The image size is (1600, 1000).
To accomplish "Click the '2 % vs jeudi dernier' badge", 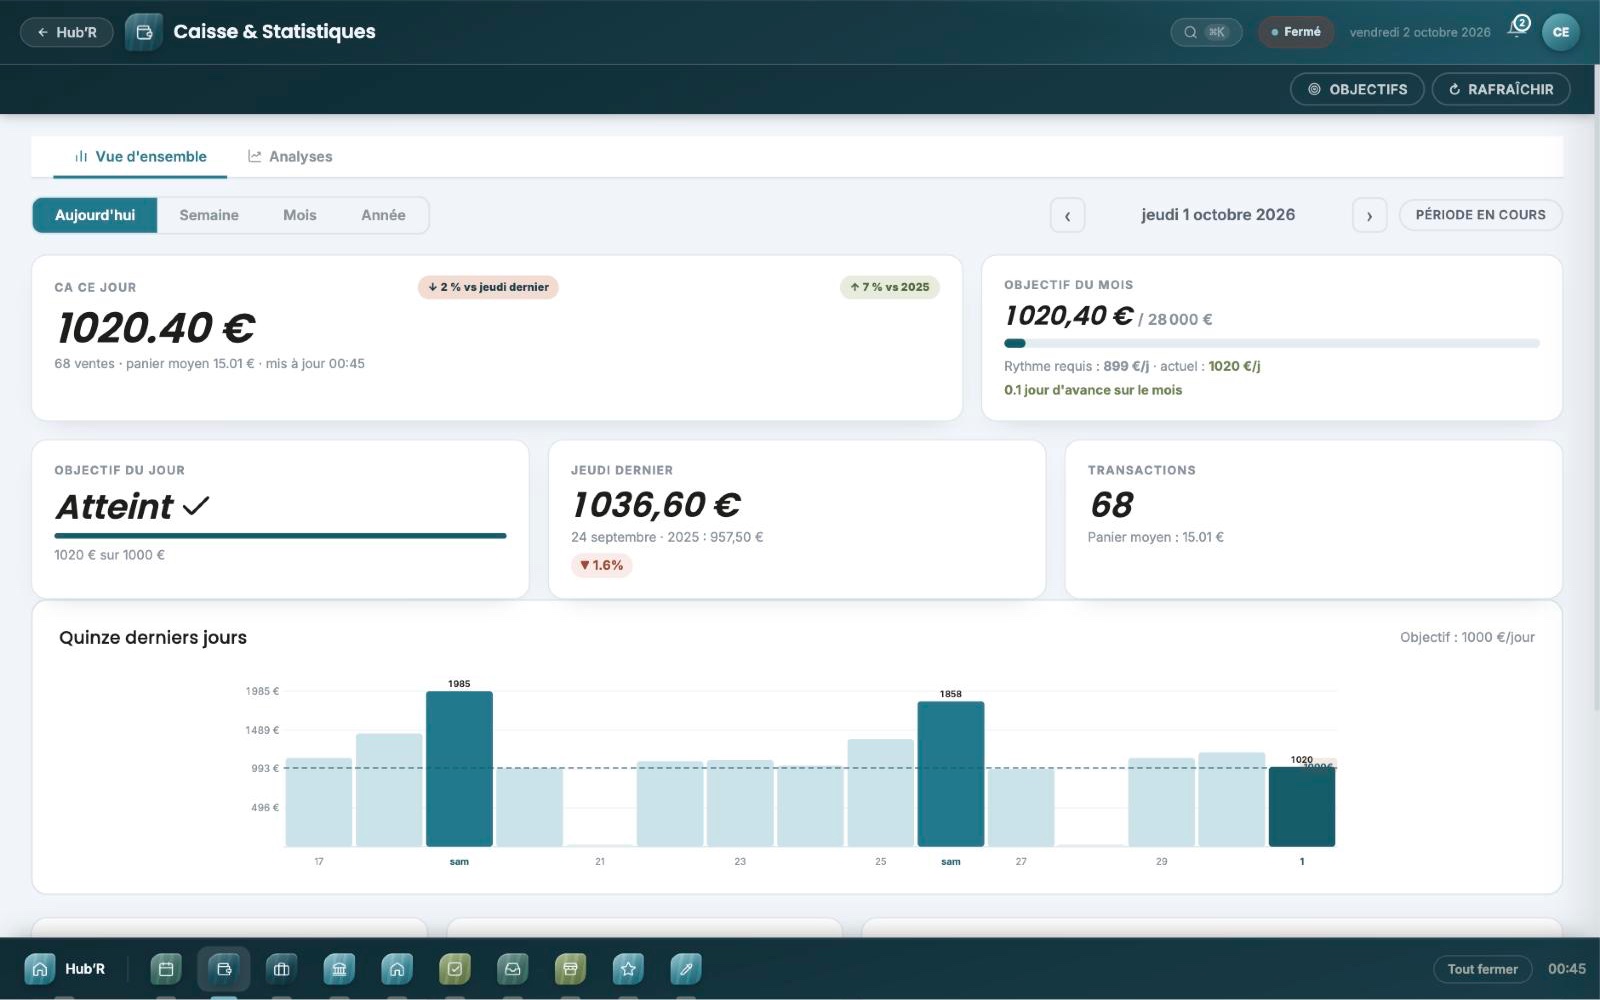I will tap(488, 287).
